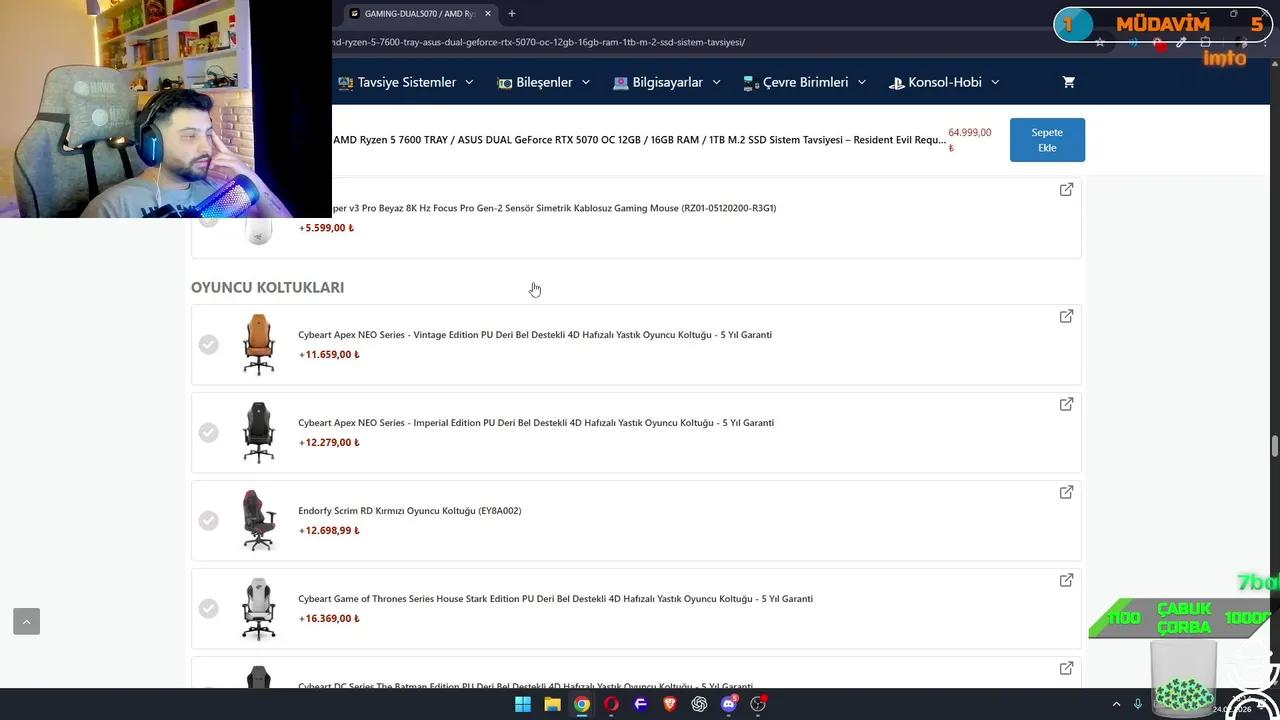Click the red Endorfy Scrim chair thumbnail

[258, 520]
